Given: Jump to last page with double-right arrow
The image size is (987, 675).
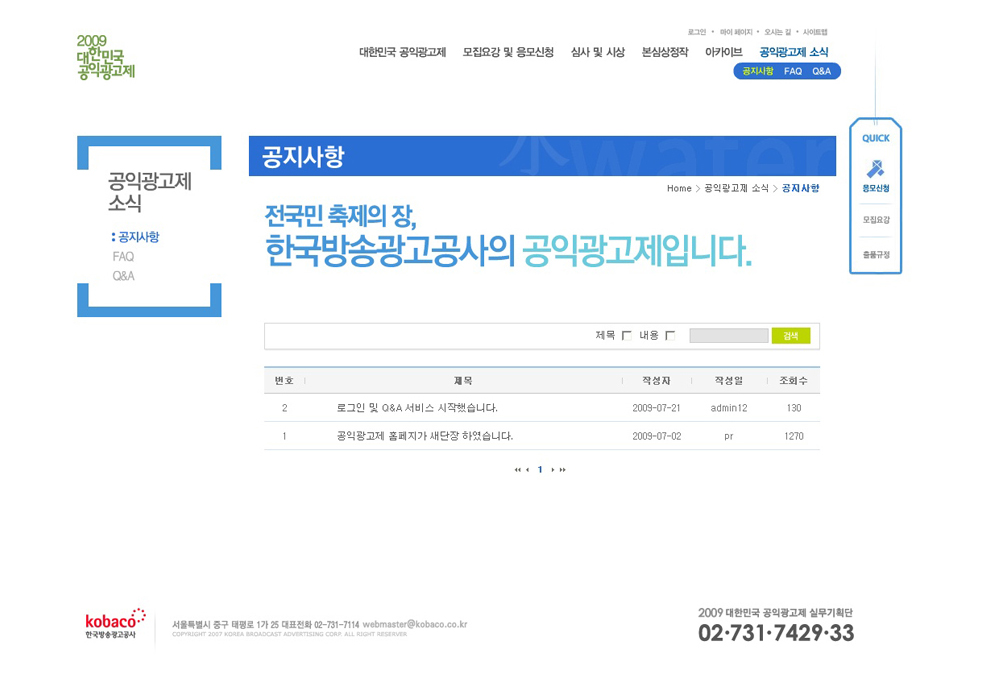Looking at the screenshot, I should (x=563, y=470).
